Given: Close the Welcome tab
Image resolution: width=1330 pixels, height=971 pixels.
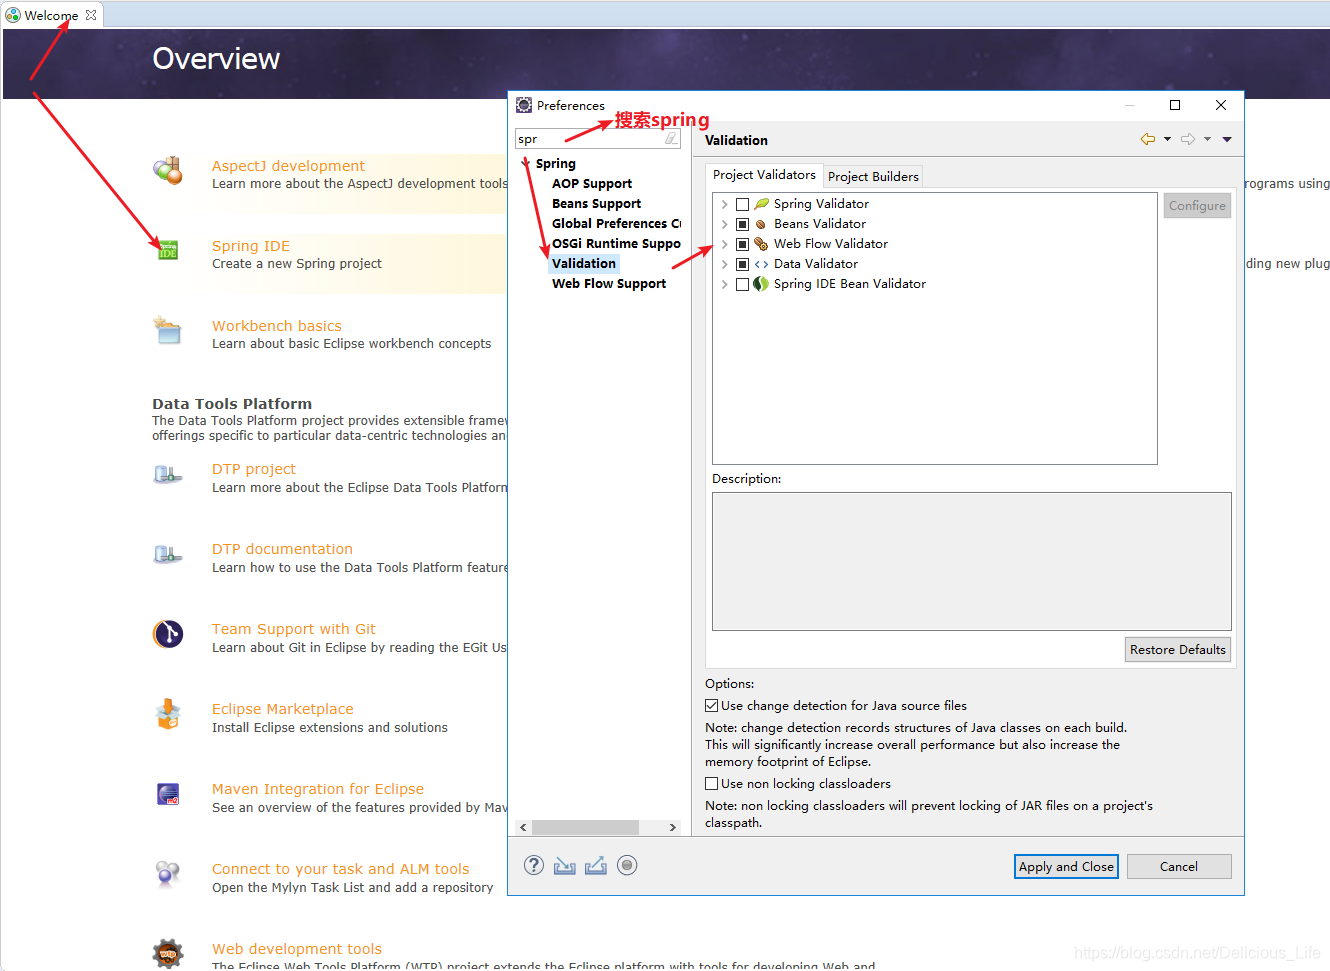Looking at the screenshot, I should 91,15.
